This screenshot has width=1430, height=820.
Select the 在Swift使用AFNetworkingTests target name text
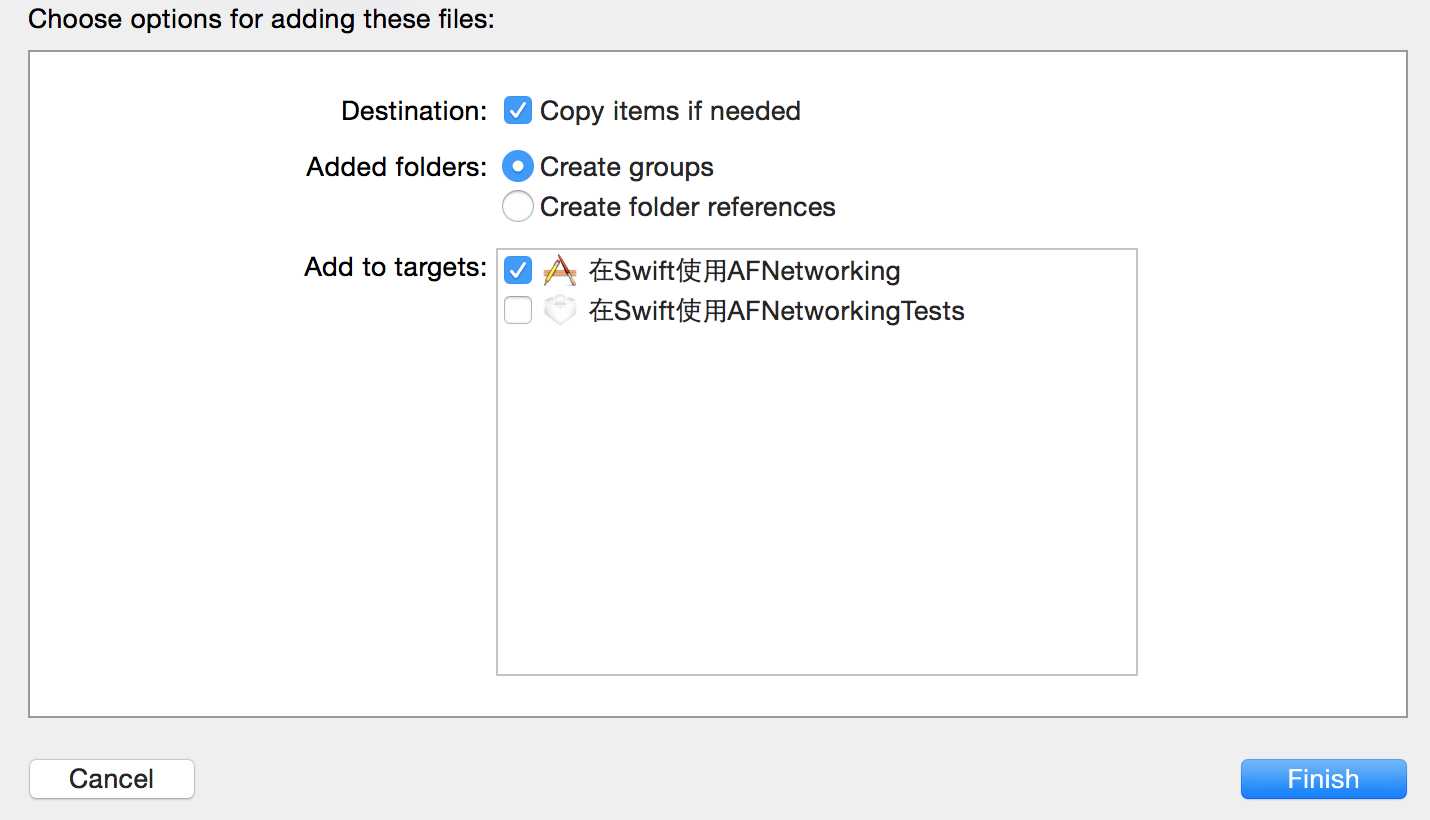[776, 311]
